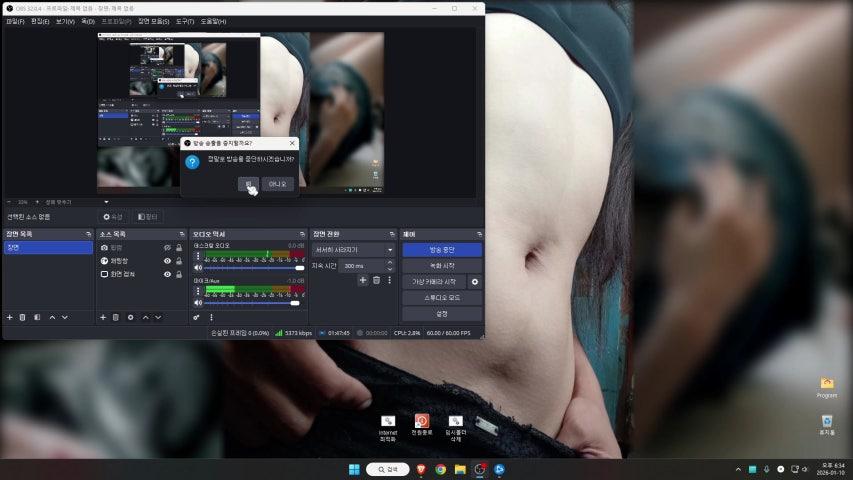Viewport: 853px width, 480px height.
Task: Toggle visibility of the 채팅창 source
Action: [167, 260]
